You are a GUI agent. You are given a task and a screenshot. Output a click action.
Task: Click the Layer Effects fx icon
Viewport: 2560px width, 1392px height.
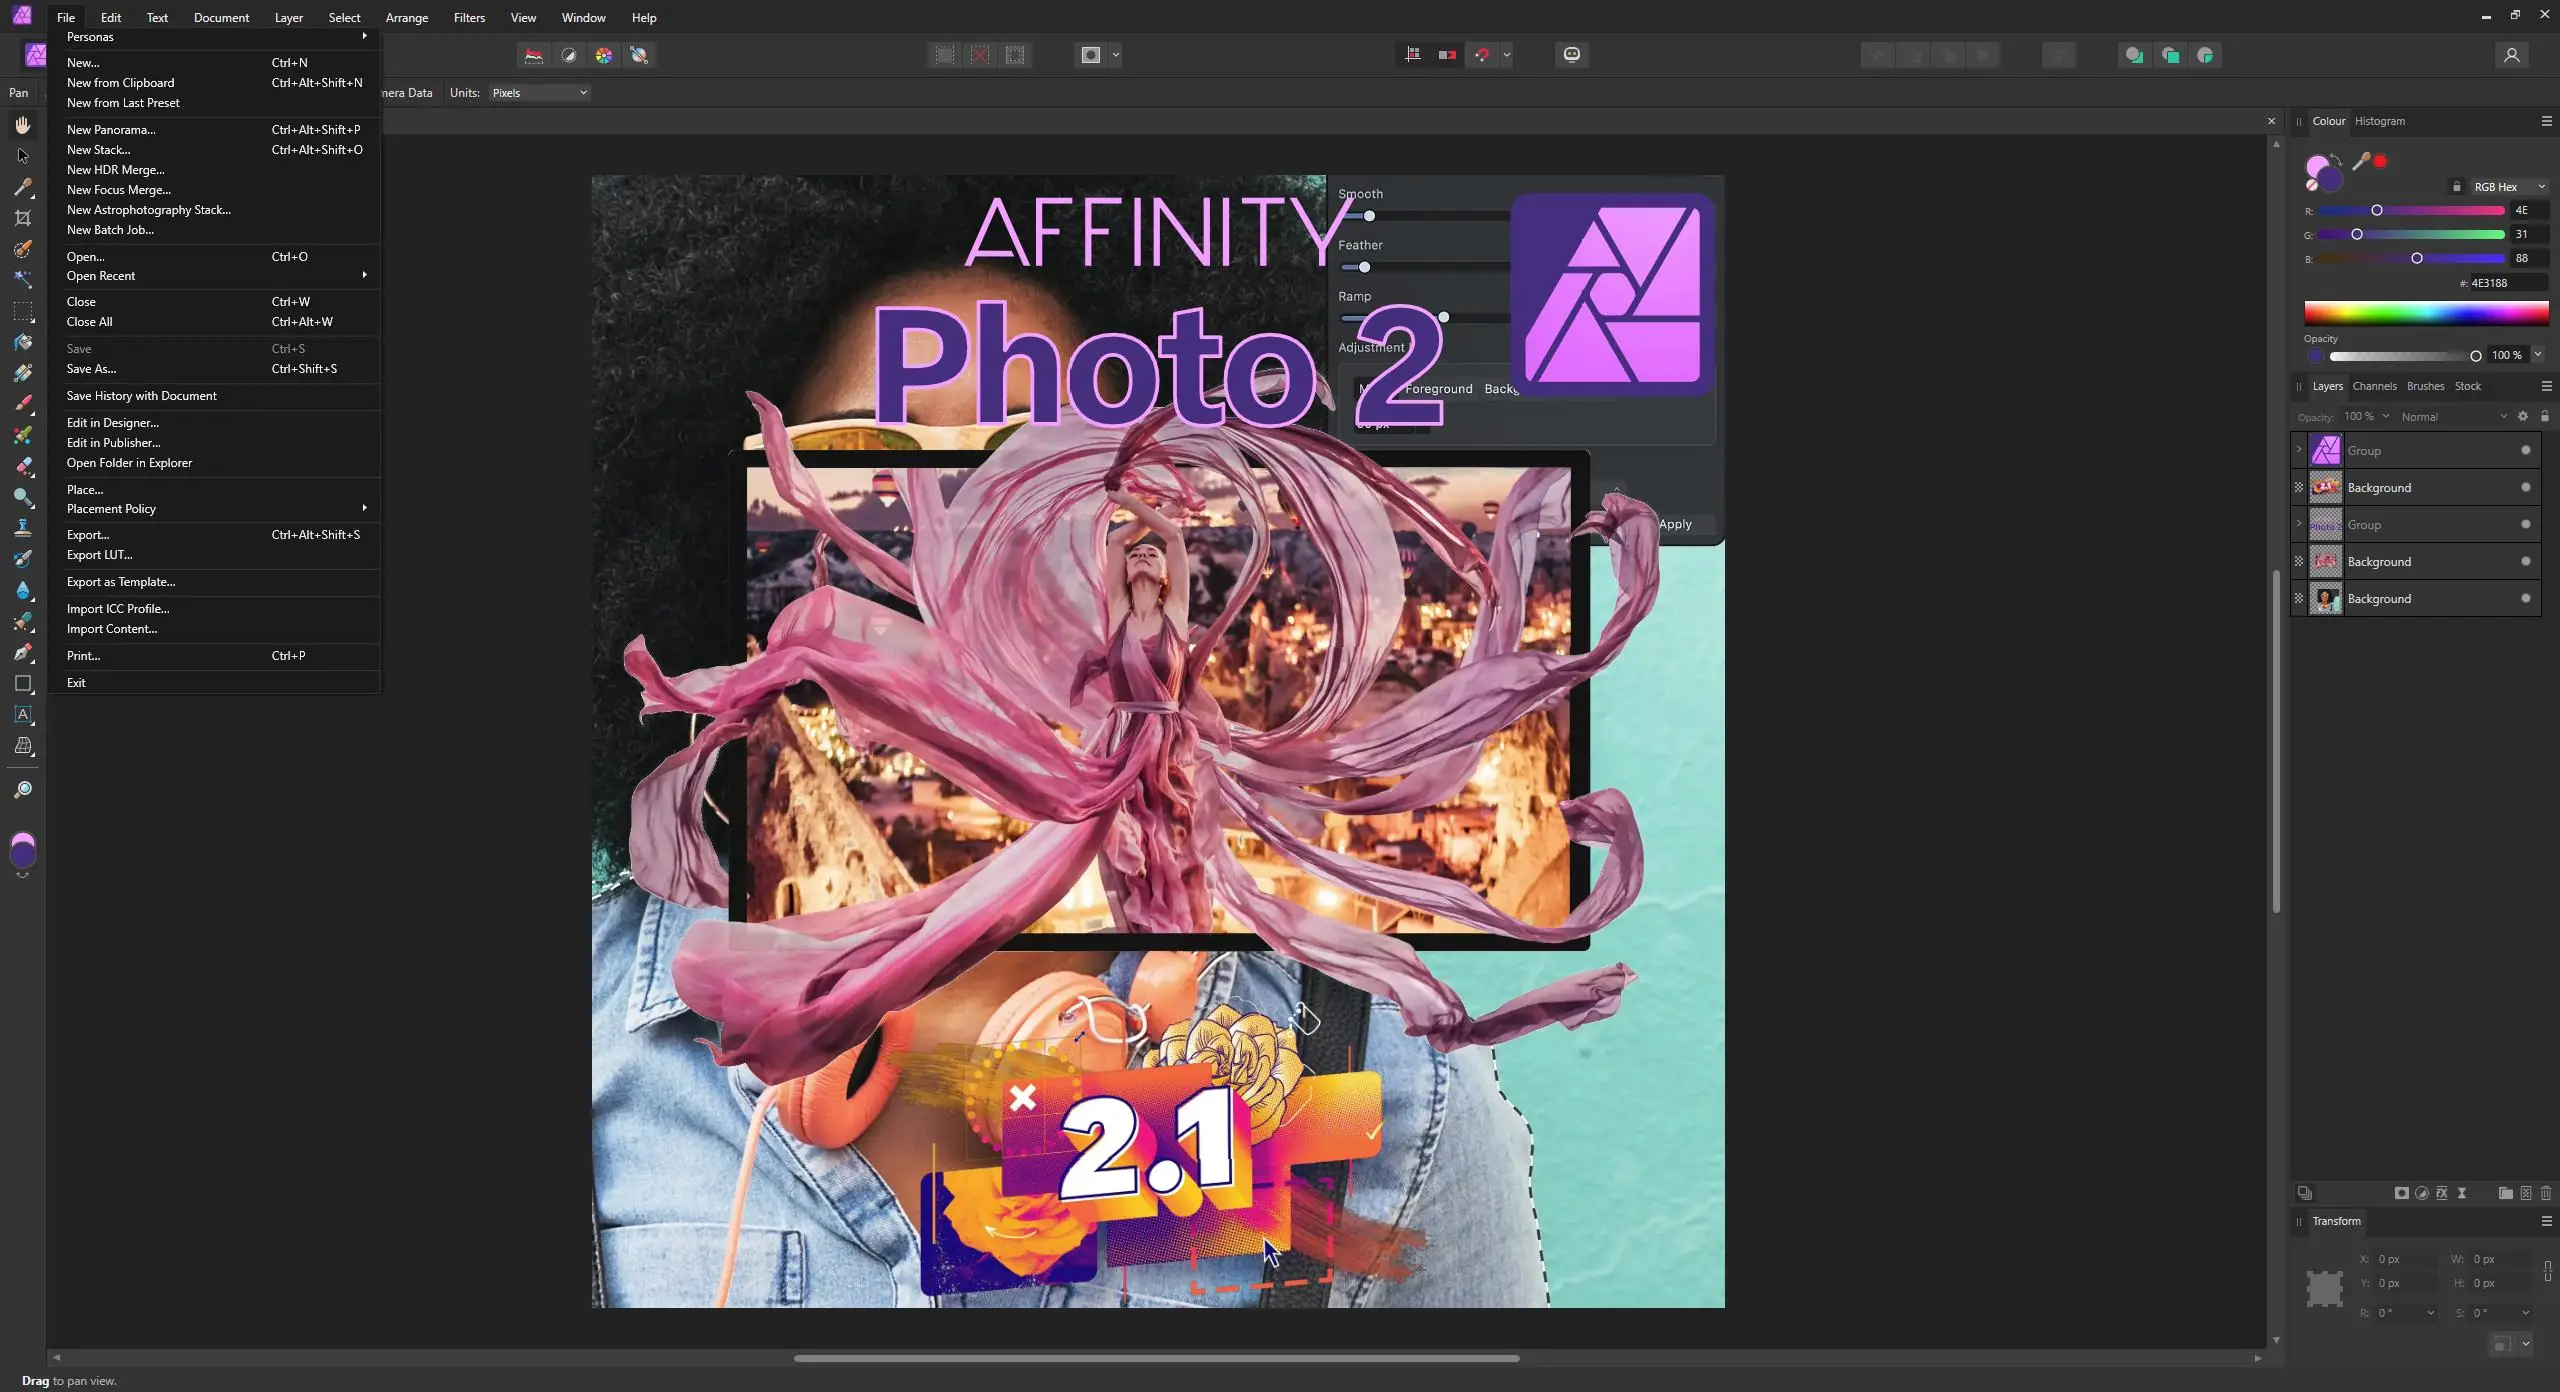(x=2442, y=1193)
